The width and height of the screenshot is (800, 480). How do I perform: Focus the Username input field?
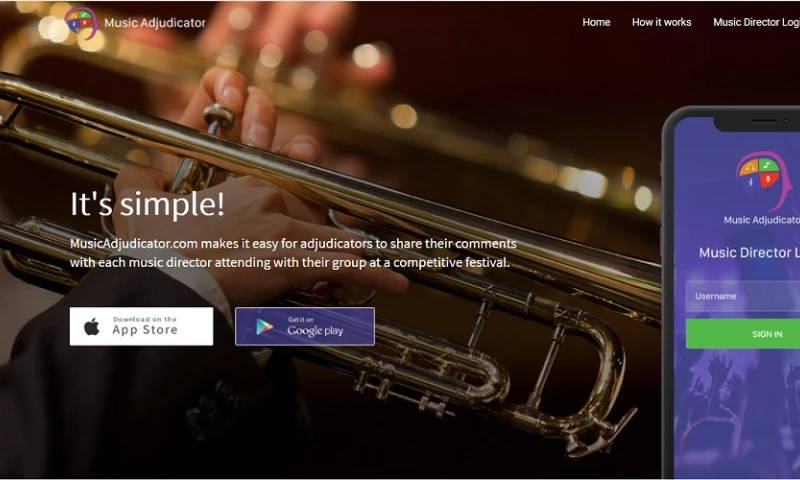[x=743, y=296]
